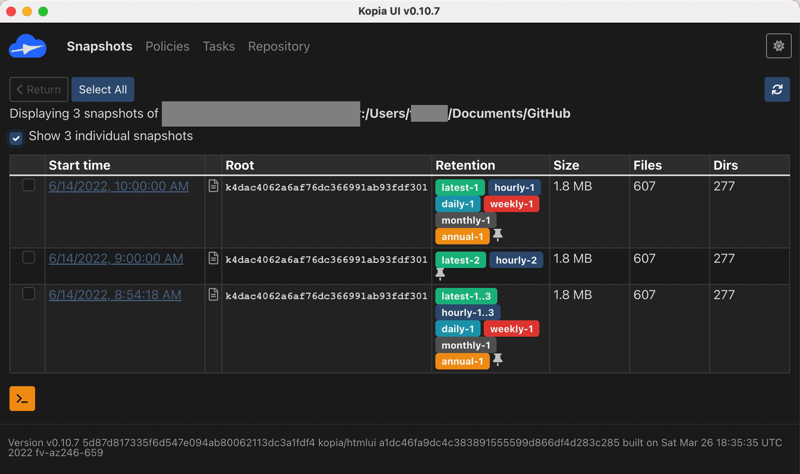Open the Repository tab
800x474 pixels.
click(279, 46)
